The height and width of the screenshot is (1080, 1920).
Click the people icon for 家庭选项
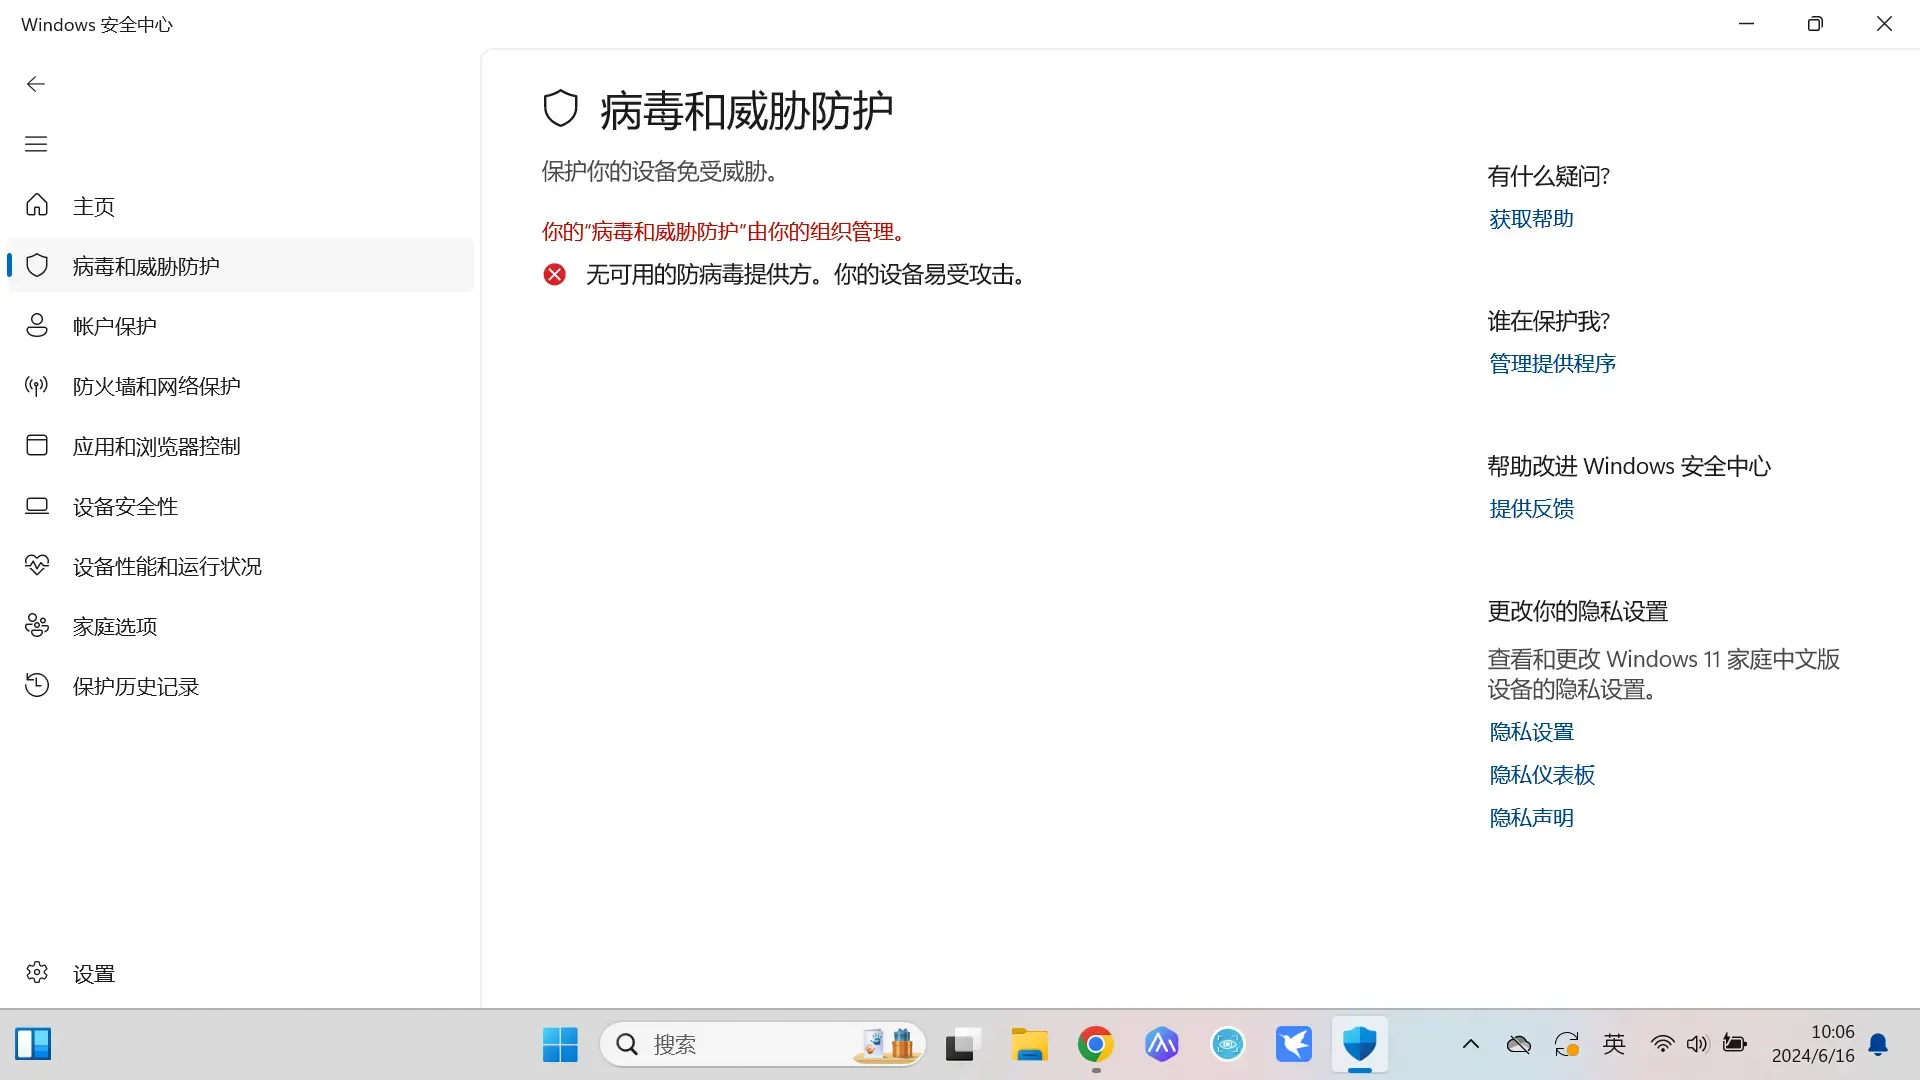click(x=37, y=625)
